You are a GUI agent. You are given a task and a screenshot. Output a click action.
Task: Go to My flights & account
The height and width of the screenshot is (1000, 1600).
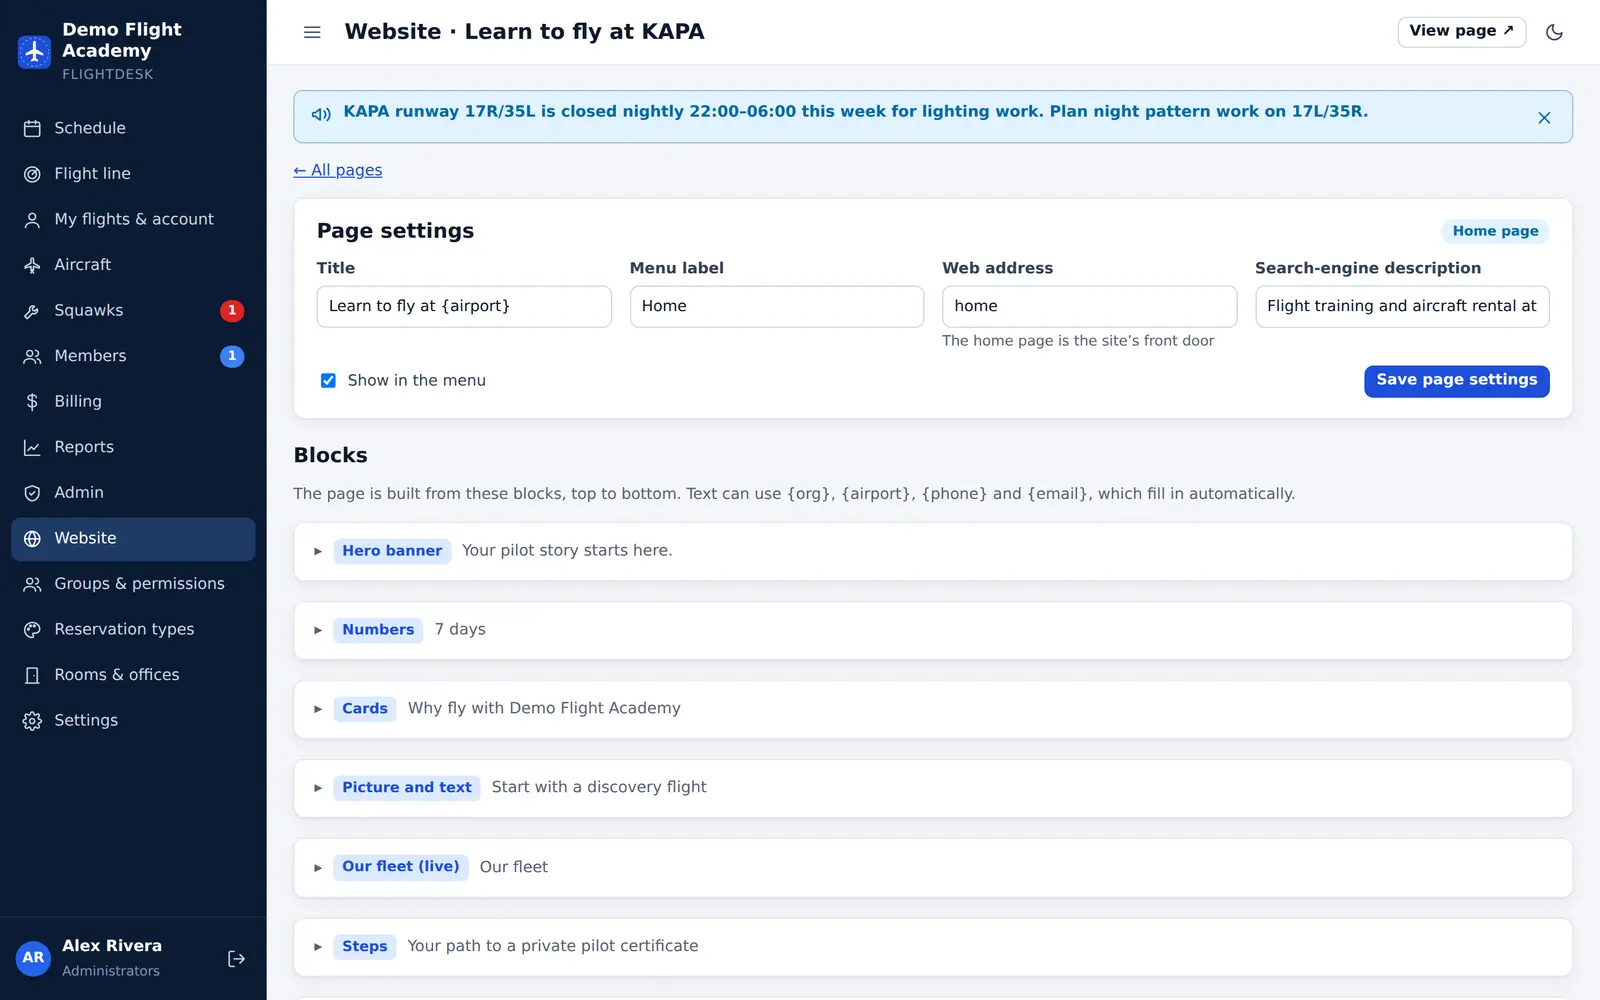click(133, 219)
